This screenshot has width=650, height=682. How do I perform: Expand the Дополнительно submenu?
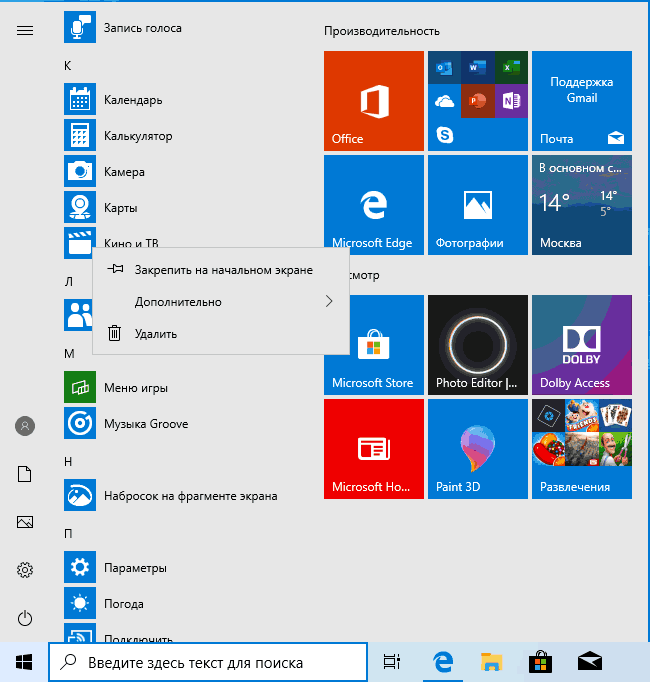point(221,301)
